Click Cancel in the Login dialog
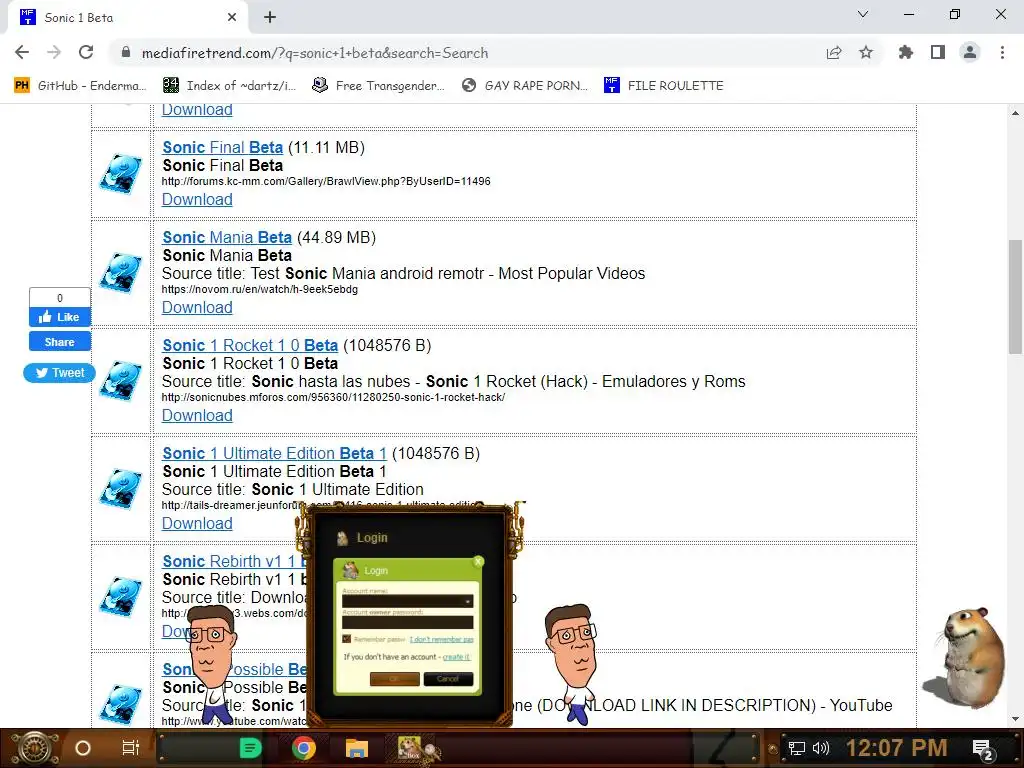 tap(448, 679)
